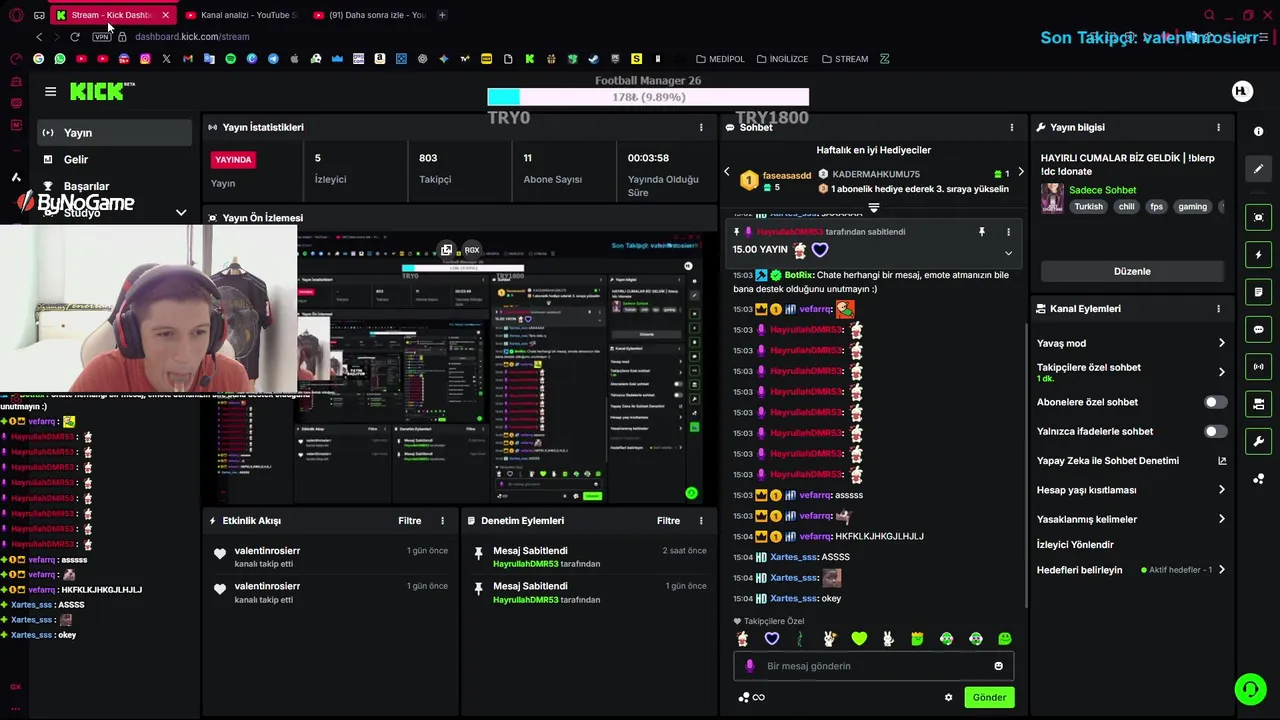Switch to Daha sonra izle YouTube tab
Viewport: 1280px width, 720px height.
tap(369, 15)
